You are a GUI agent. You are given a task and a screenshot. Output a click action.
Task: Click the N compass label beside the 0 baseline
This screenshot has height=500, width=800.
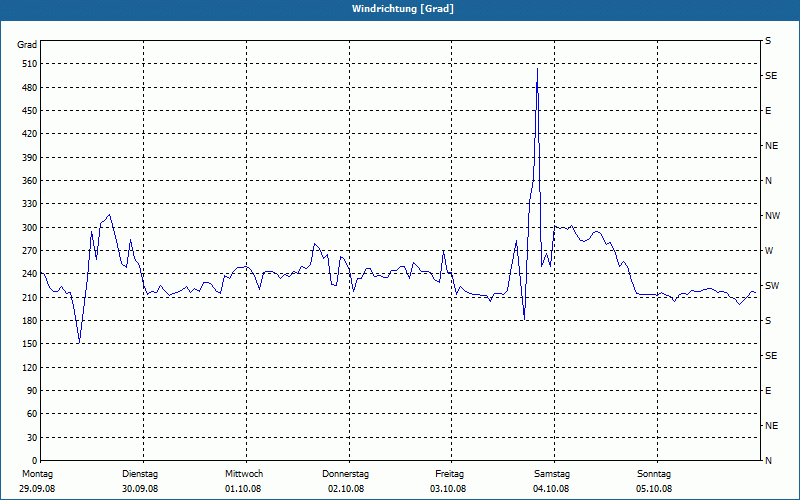tap(769, 461)
